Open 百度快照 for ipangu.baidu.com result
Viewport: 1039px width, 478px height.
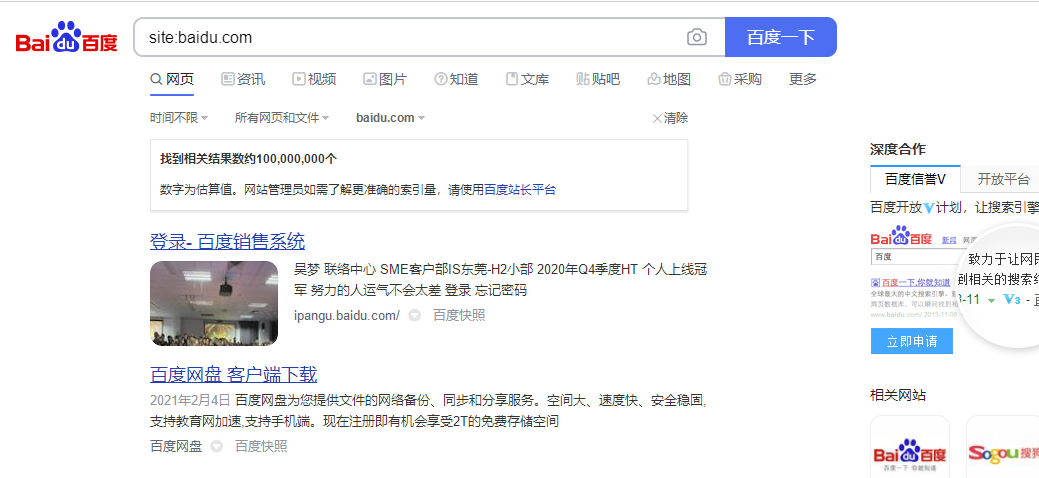[x=459, y=316]
